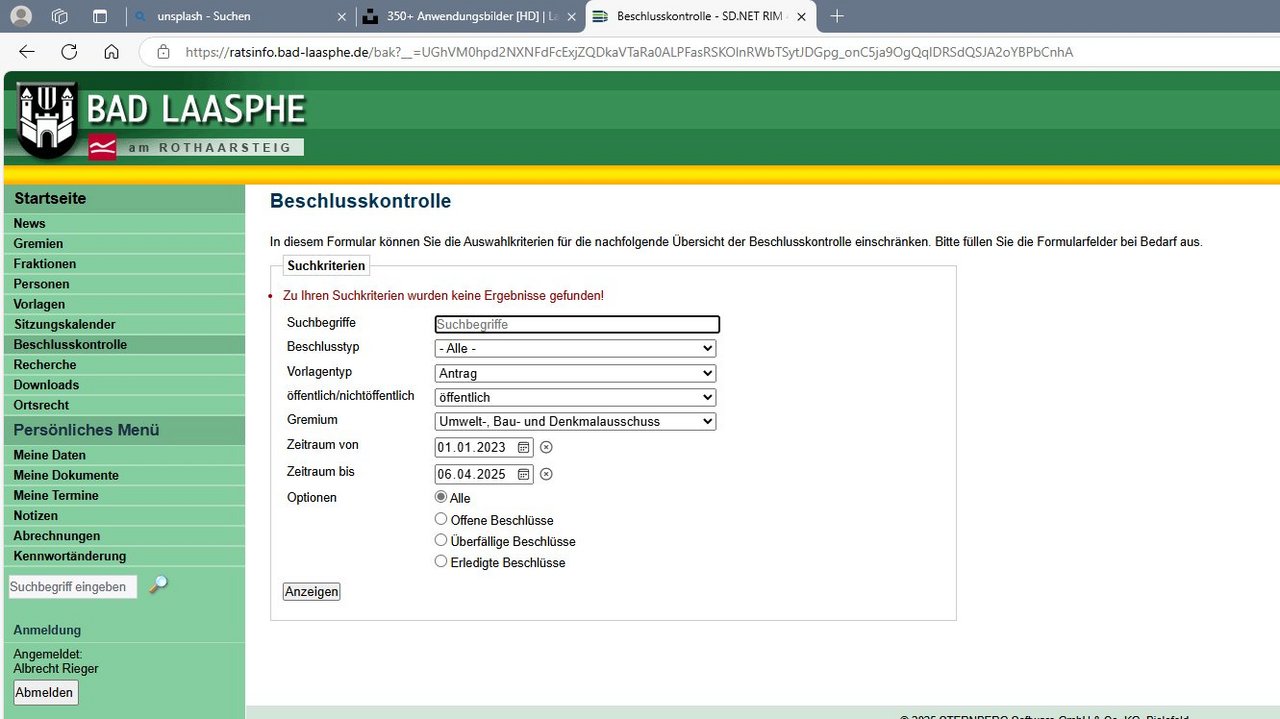Viewport: 1280px width, 719px height.
Task: Open the calendar picker for Zeitraum bis
Action: [x=524, y=474]
